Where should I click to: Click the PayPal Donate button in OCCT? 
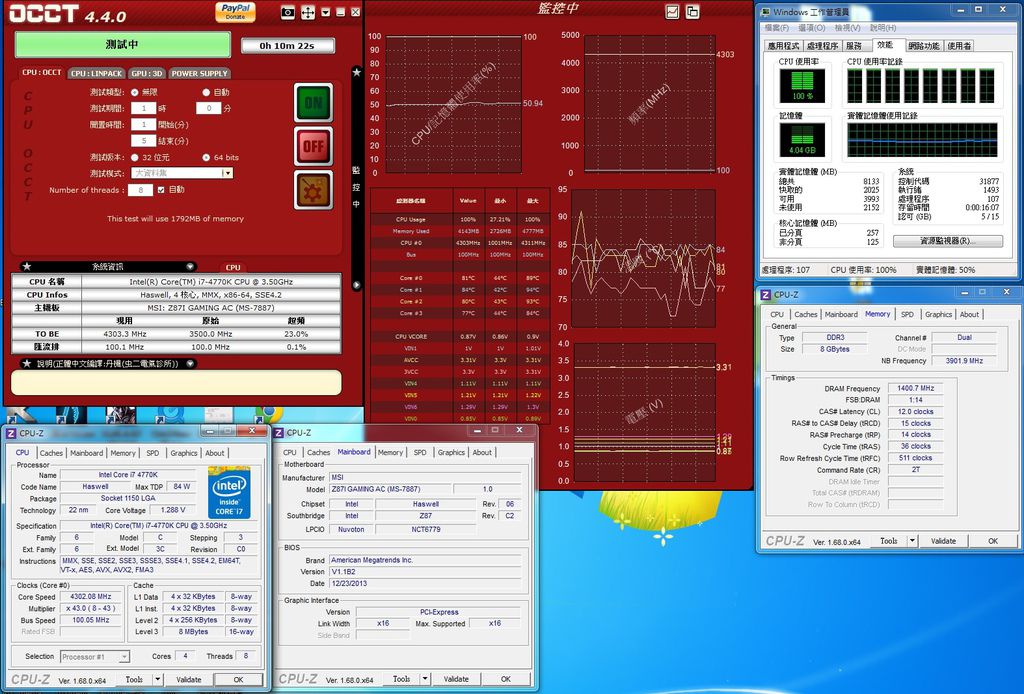tap(235, 12)
